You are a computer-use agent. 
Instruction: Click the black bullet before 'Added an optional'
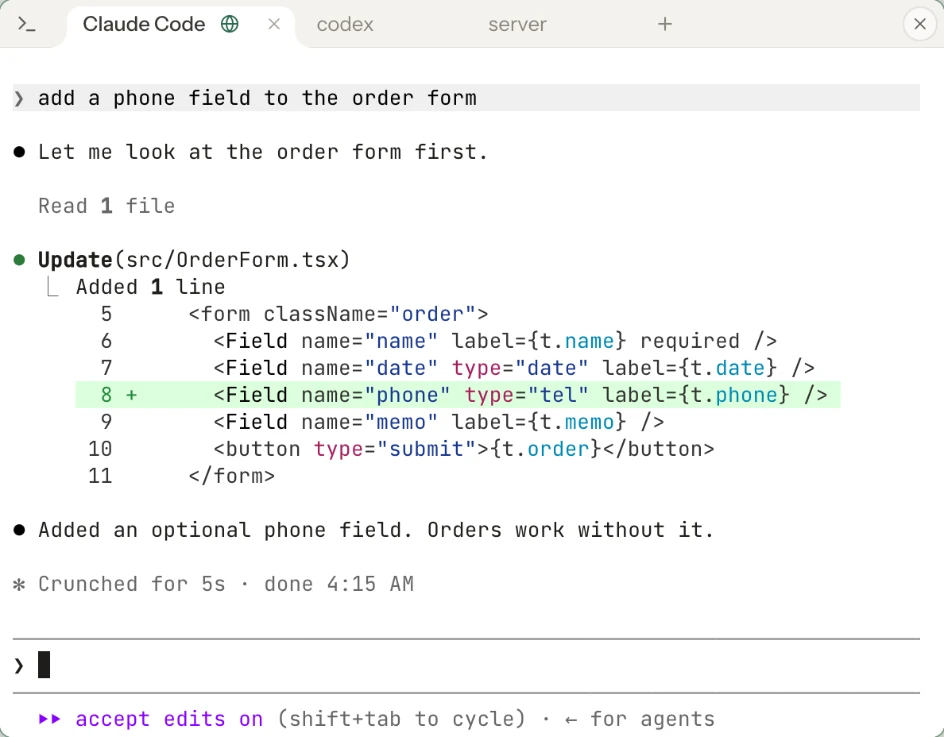19,530
